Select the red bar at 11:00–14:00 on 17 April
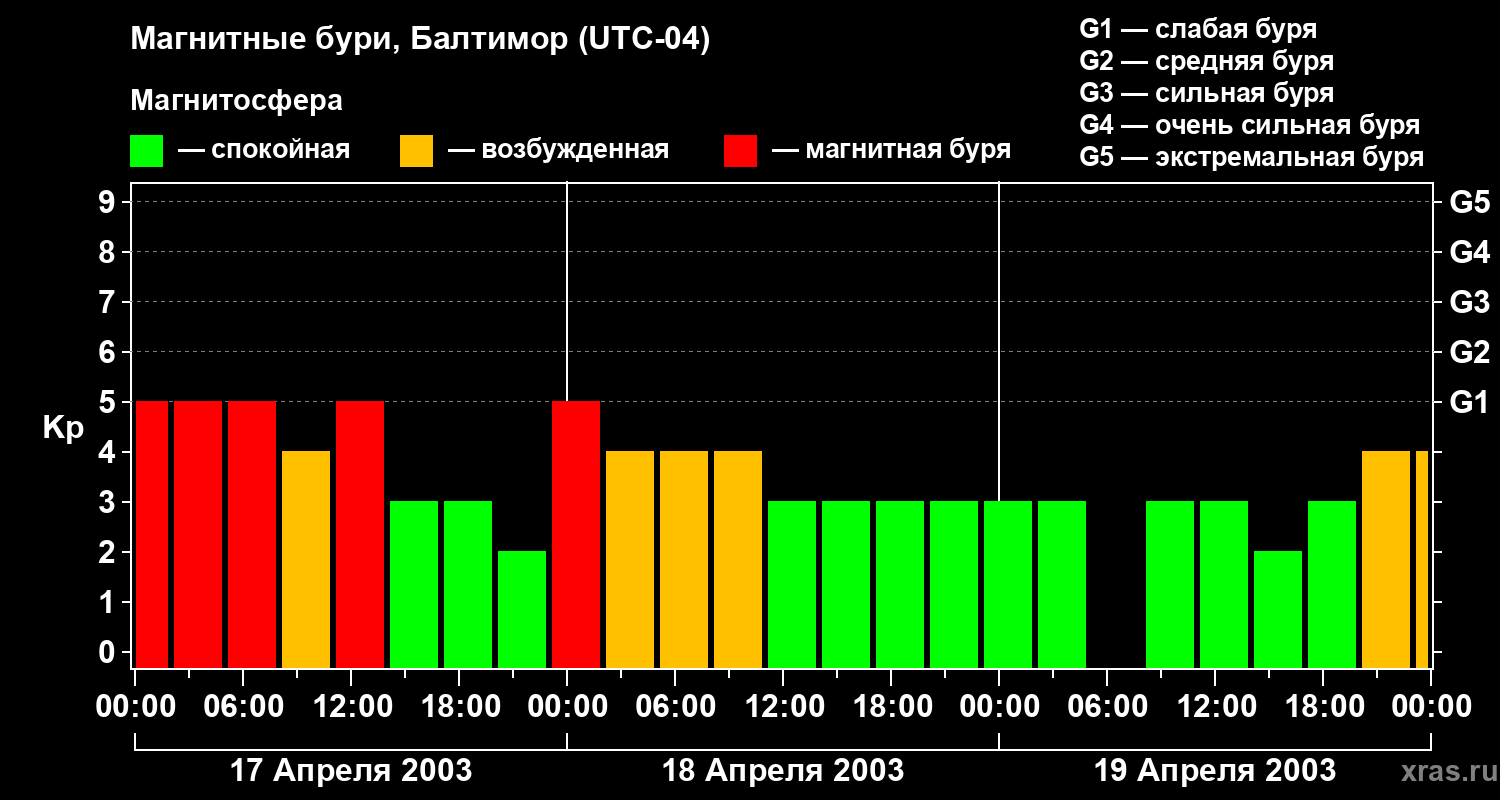1500x800 pixels. [x=360, y=534]
